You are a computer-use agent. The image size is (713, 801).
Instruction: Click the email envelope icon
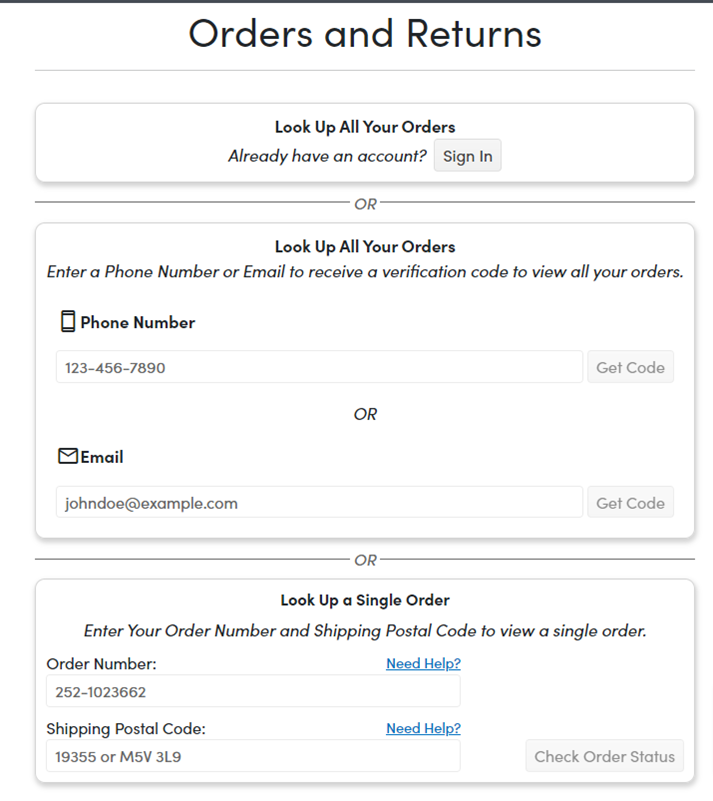(68, 456)
